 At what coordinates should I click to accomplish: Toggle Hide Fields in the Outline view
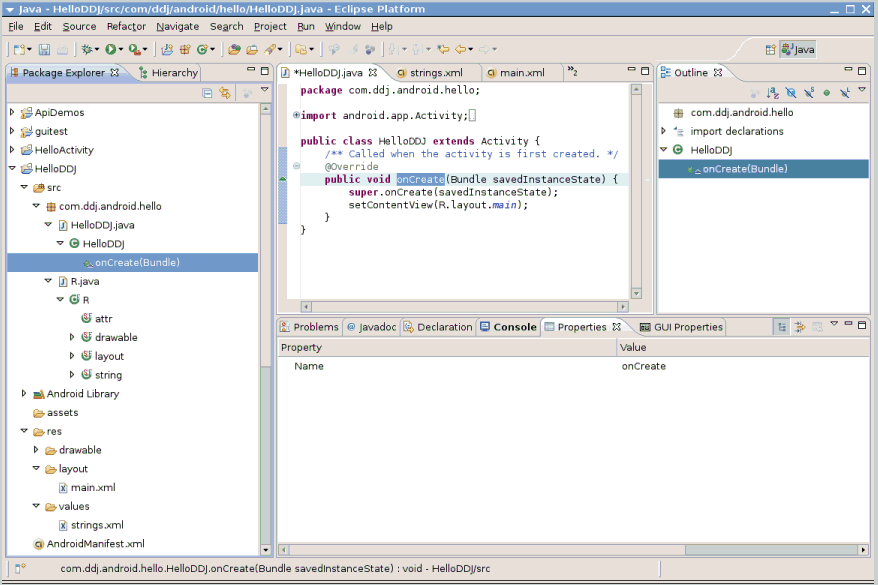pos(790,93)
